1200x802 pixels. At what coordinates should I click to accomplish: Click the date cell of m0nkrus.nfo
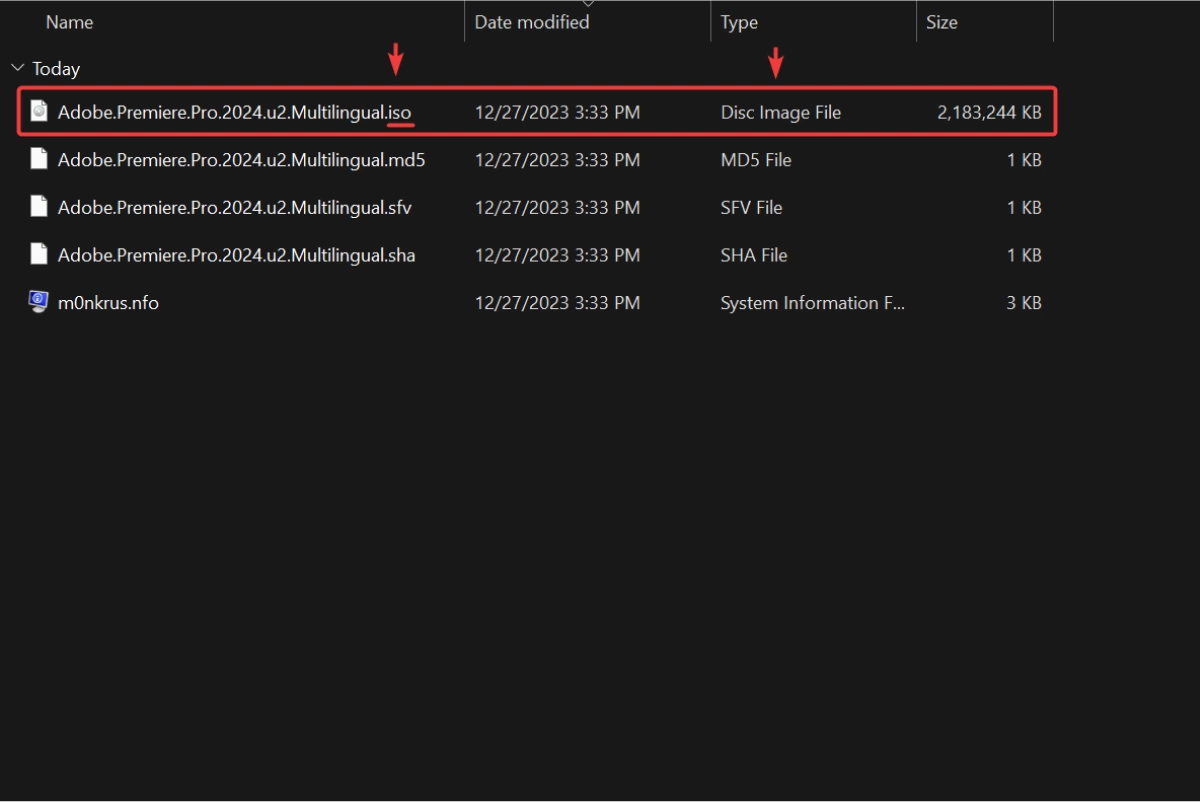557,303
